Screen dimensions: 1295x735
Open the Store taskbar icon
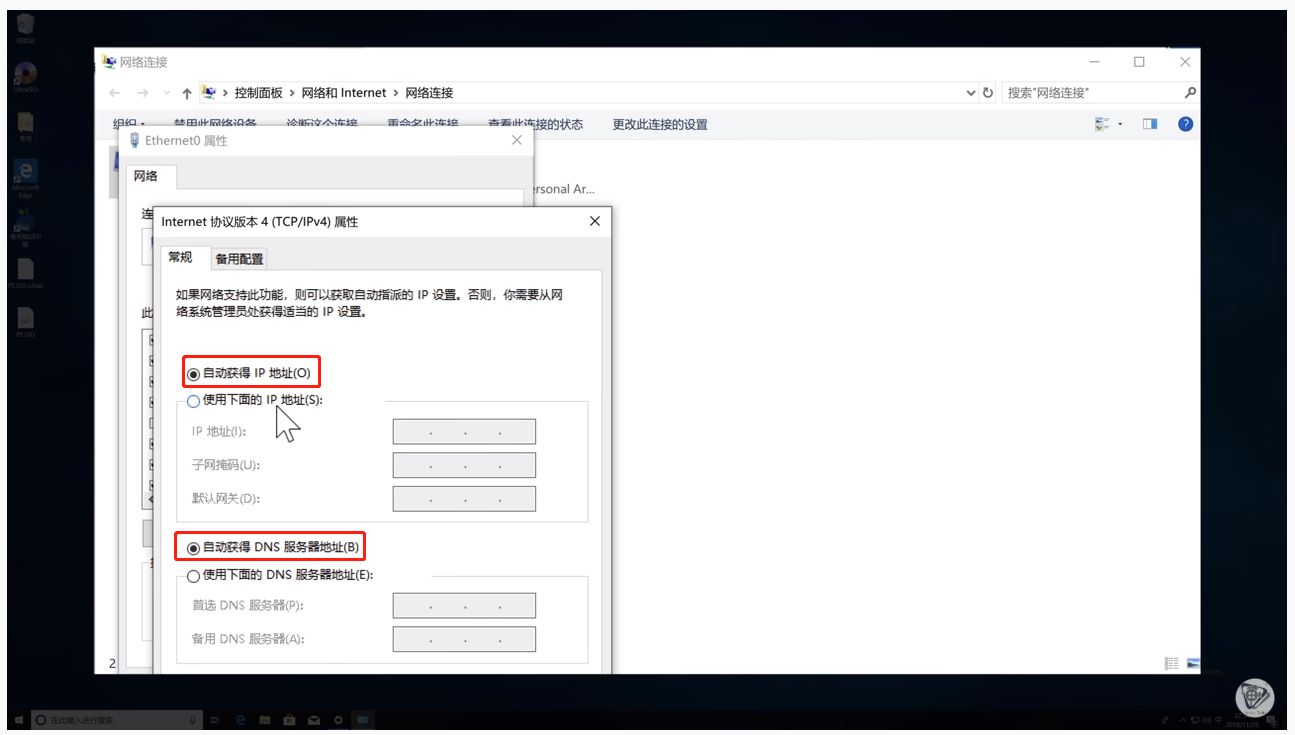289,719
